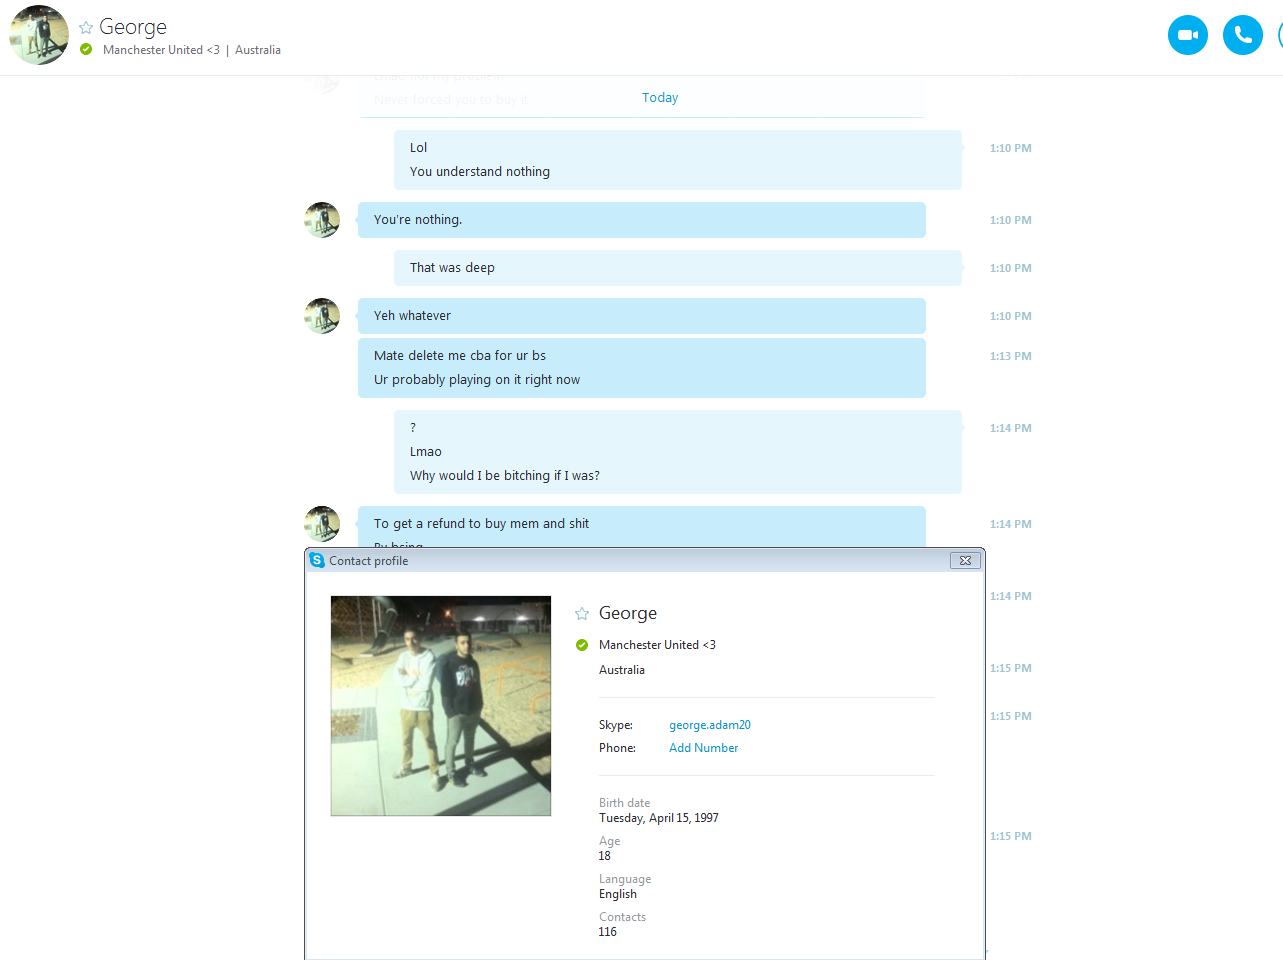Screen dimensions: 1283x960
Task: Select the message "Why would I be bitching if I was?"
Action: 505,476
